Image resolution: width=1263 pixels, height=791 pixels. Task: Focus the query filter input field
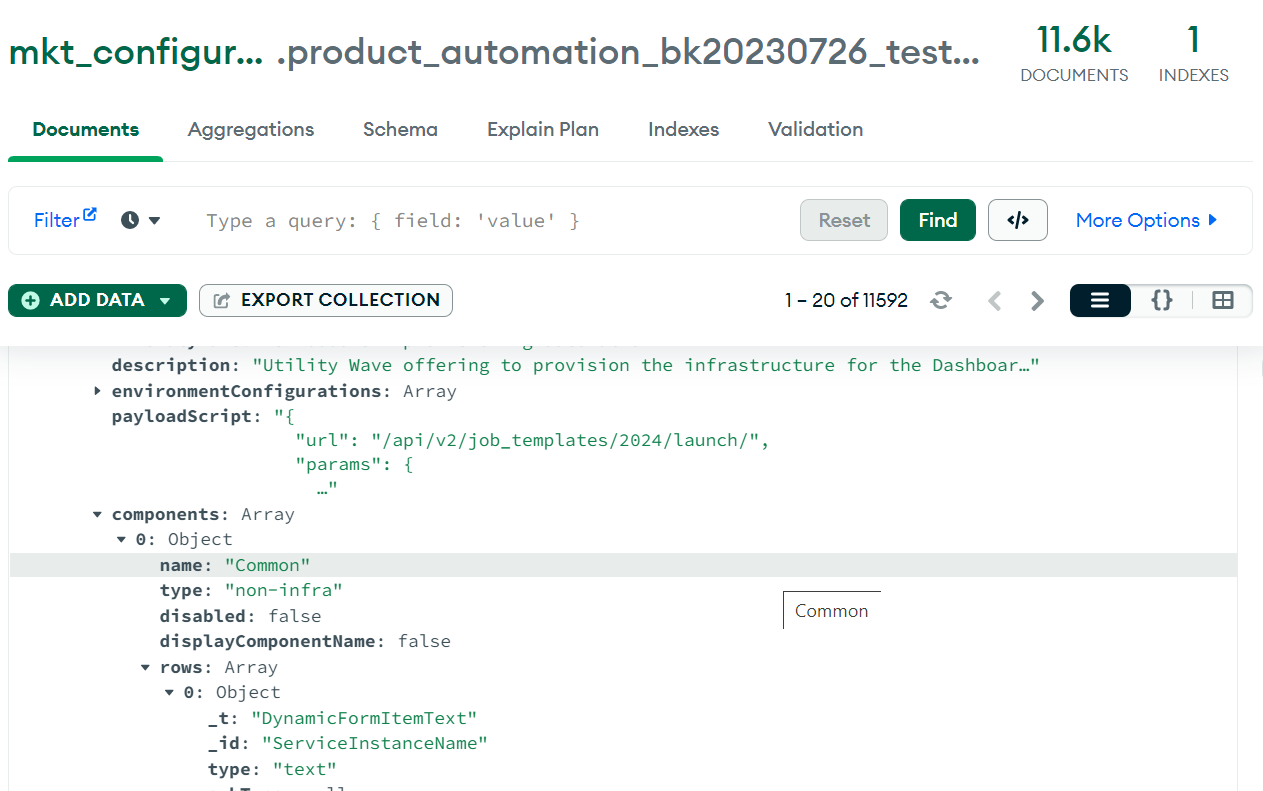pyautogui.click(x=490, y=220)
